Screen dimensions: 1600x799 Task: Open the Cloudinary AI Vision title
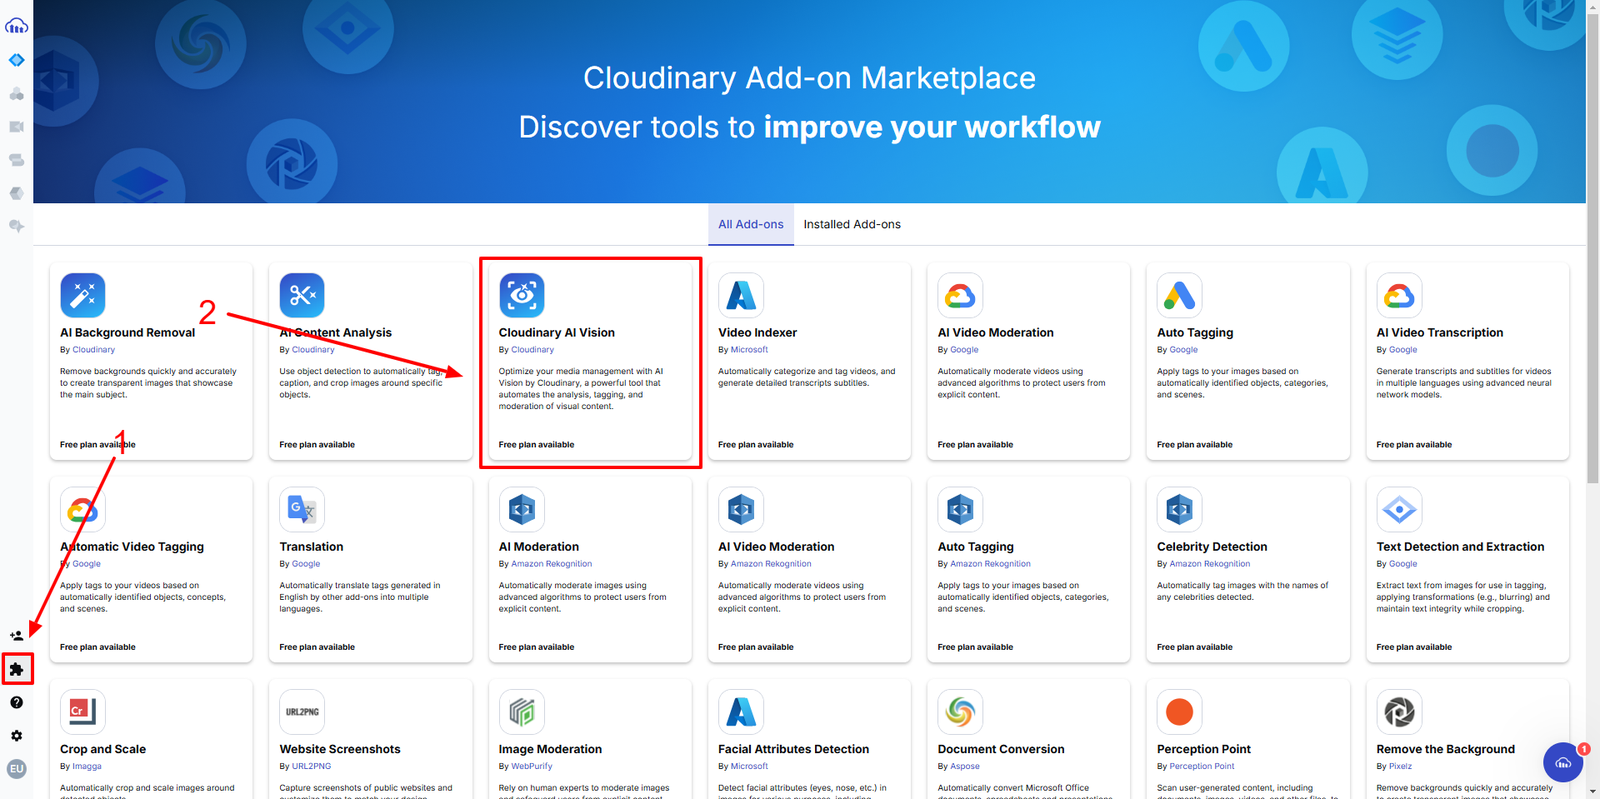pyautogui.click(x=557, y=332)
